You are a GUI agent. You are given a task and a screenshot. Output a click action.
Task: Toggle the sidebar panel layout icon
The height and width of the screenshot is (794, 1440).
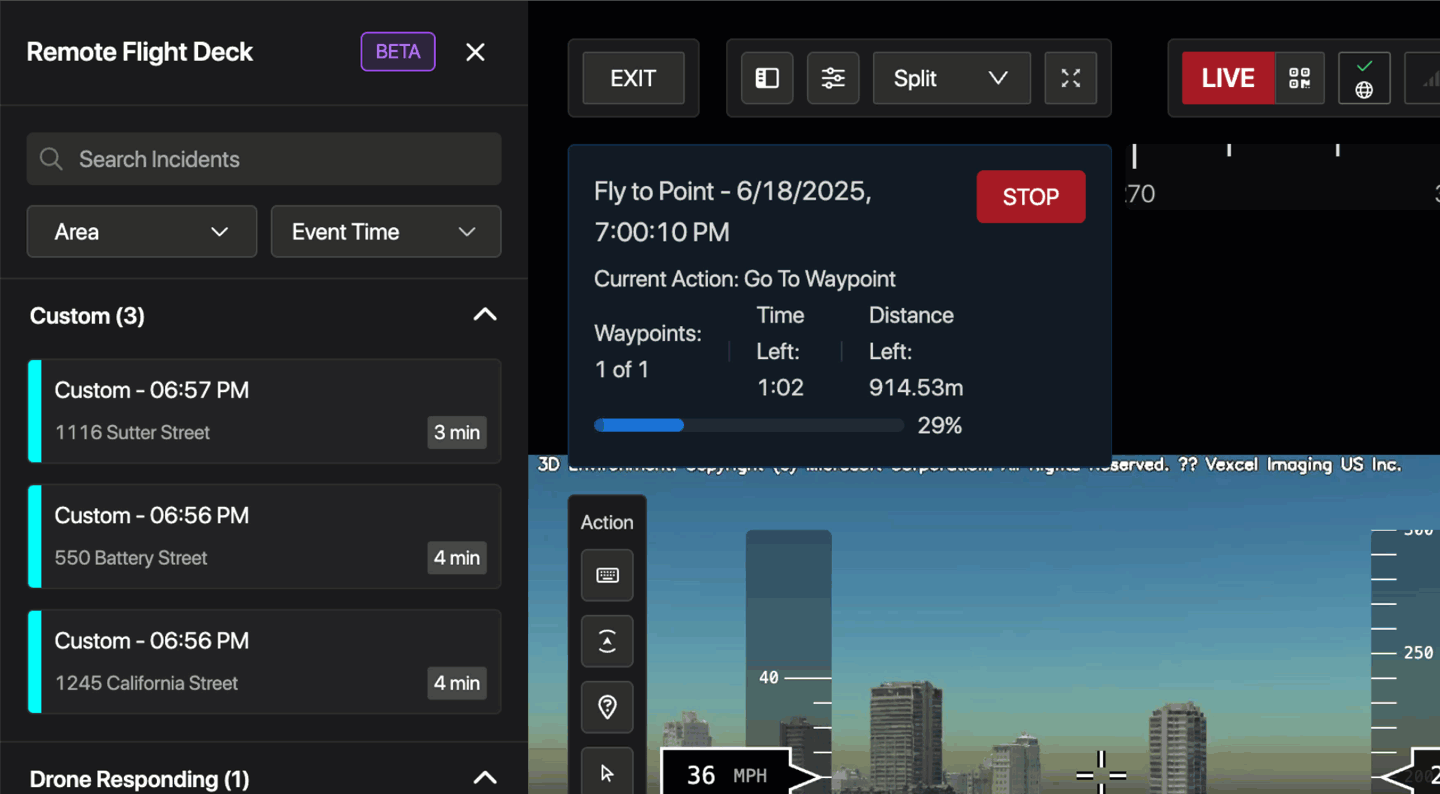pyautogui.click(x=767, y=78)
